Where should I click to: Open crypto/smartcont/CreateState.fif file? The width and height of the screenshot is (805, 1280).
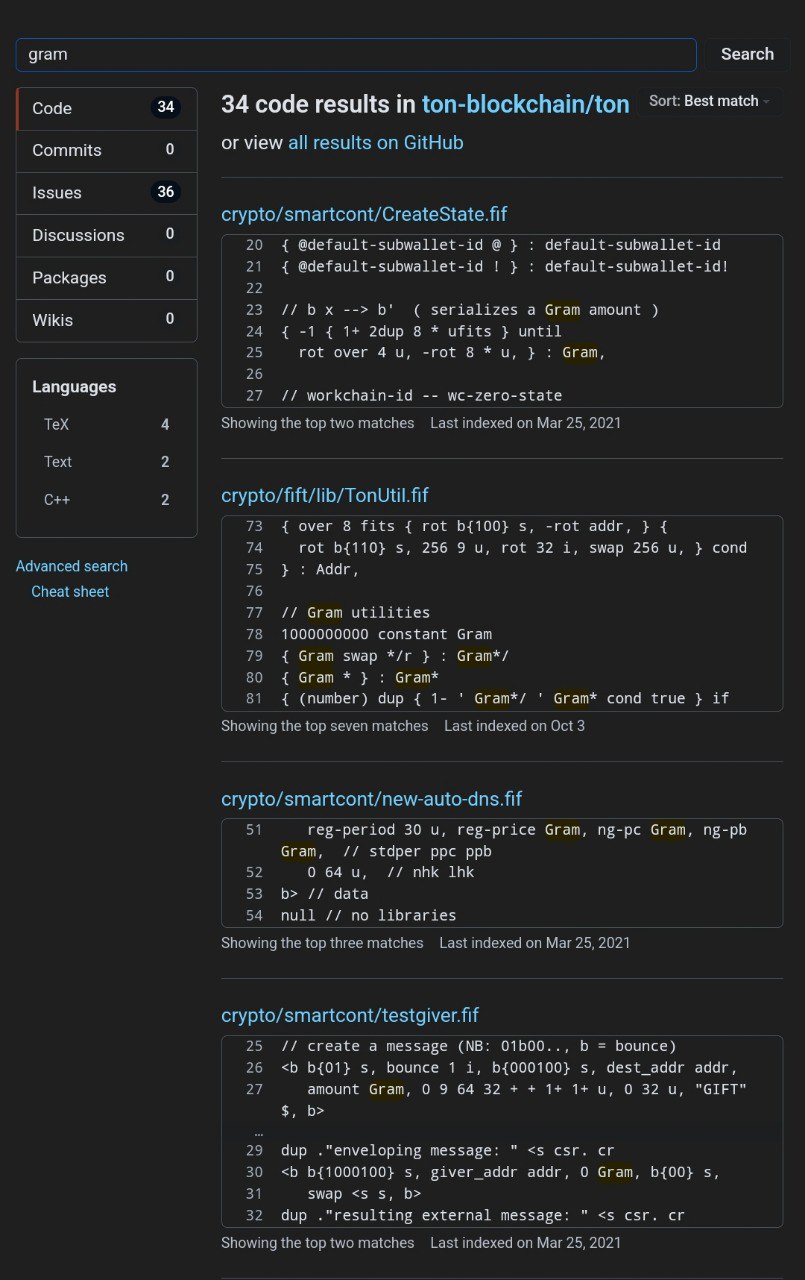pyautogui.click(x=365, y=214)
